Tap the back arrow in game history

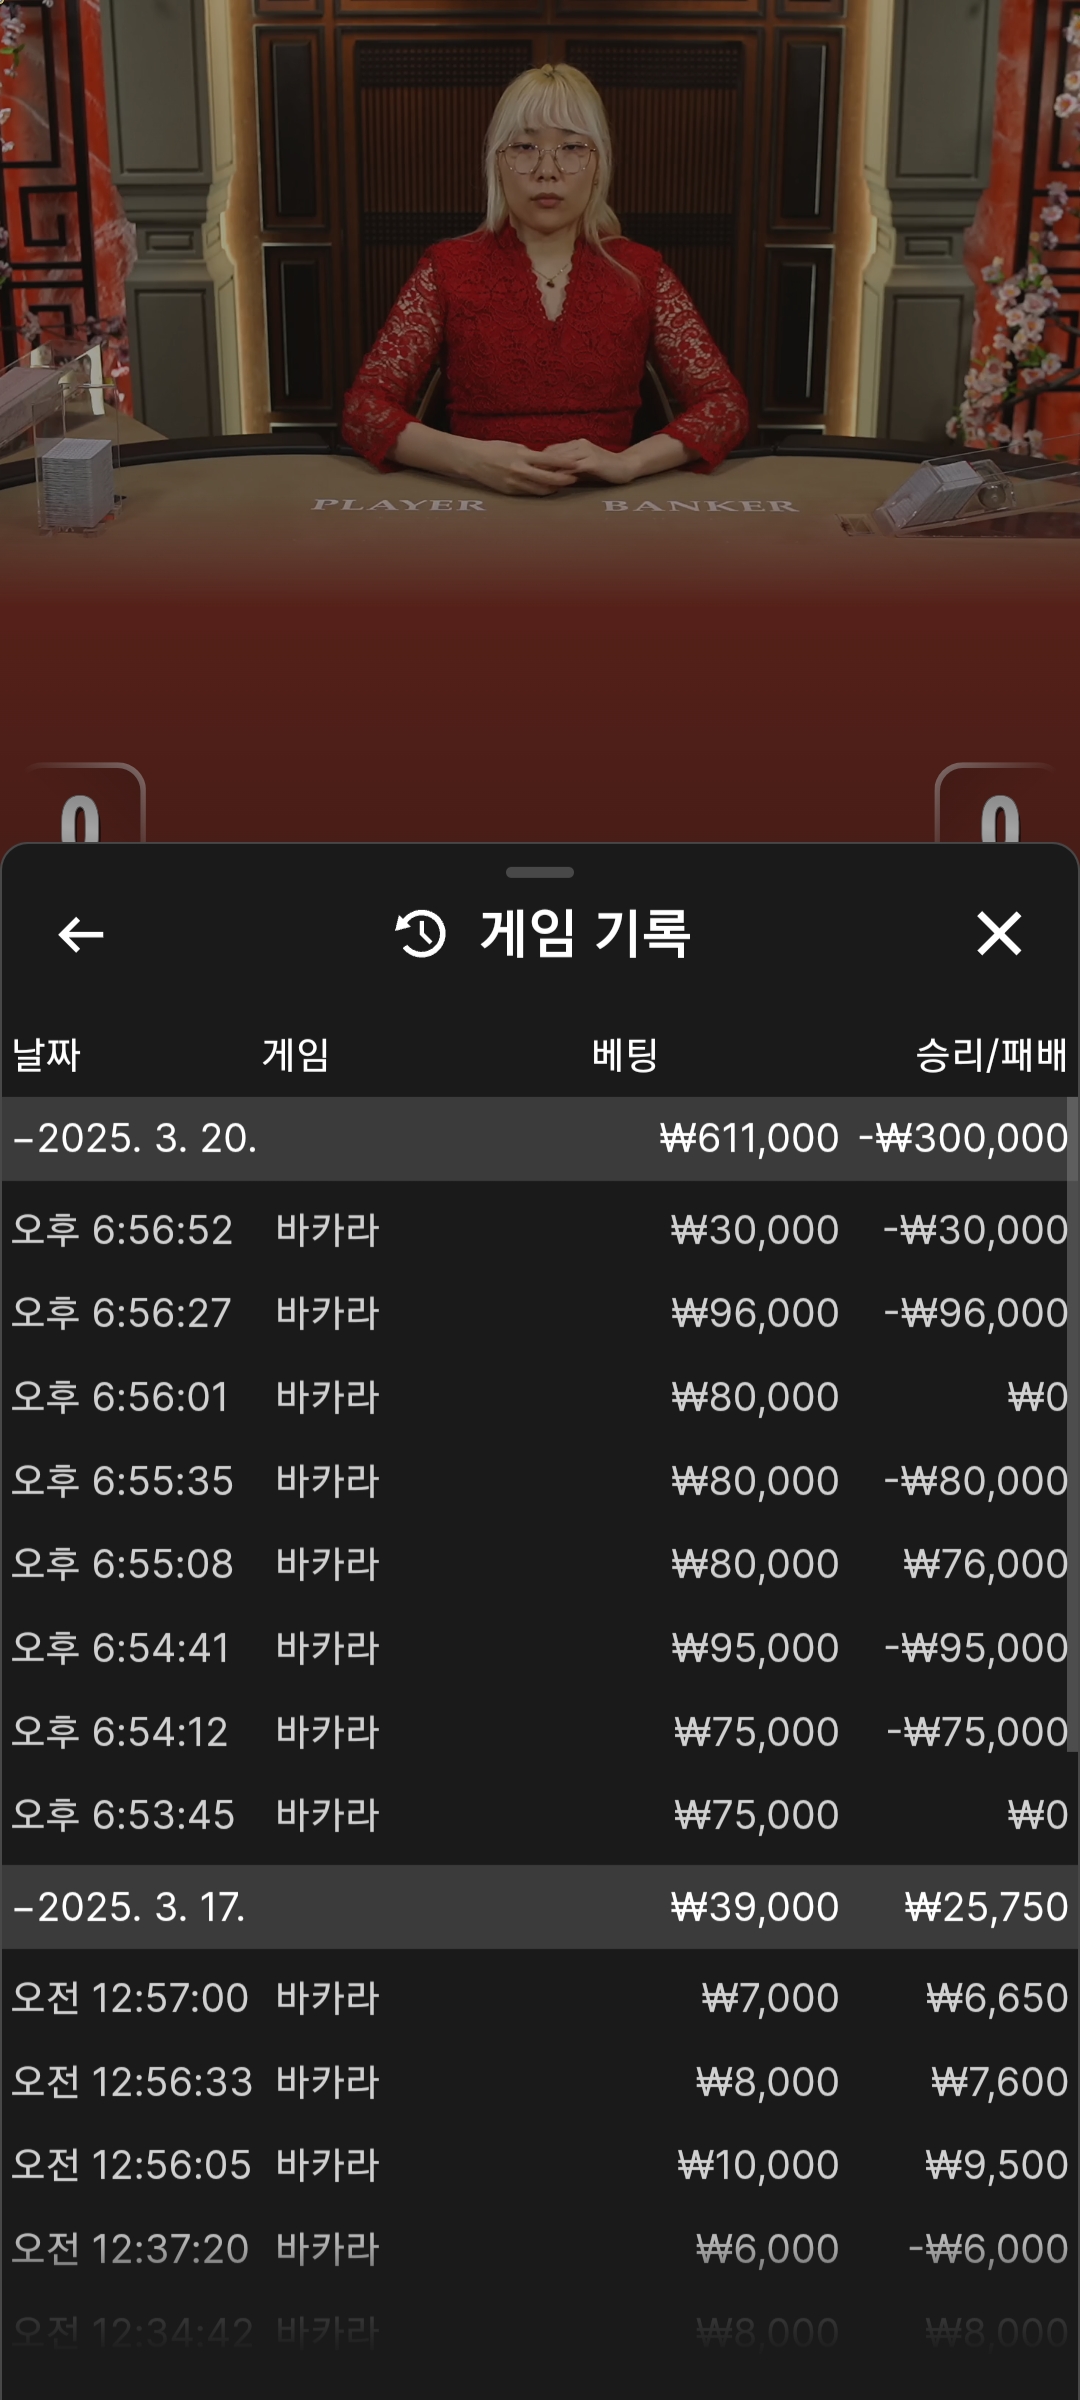coord(81,935)
